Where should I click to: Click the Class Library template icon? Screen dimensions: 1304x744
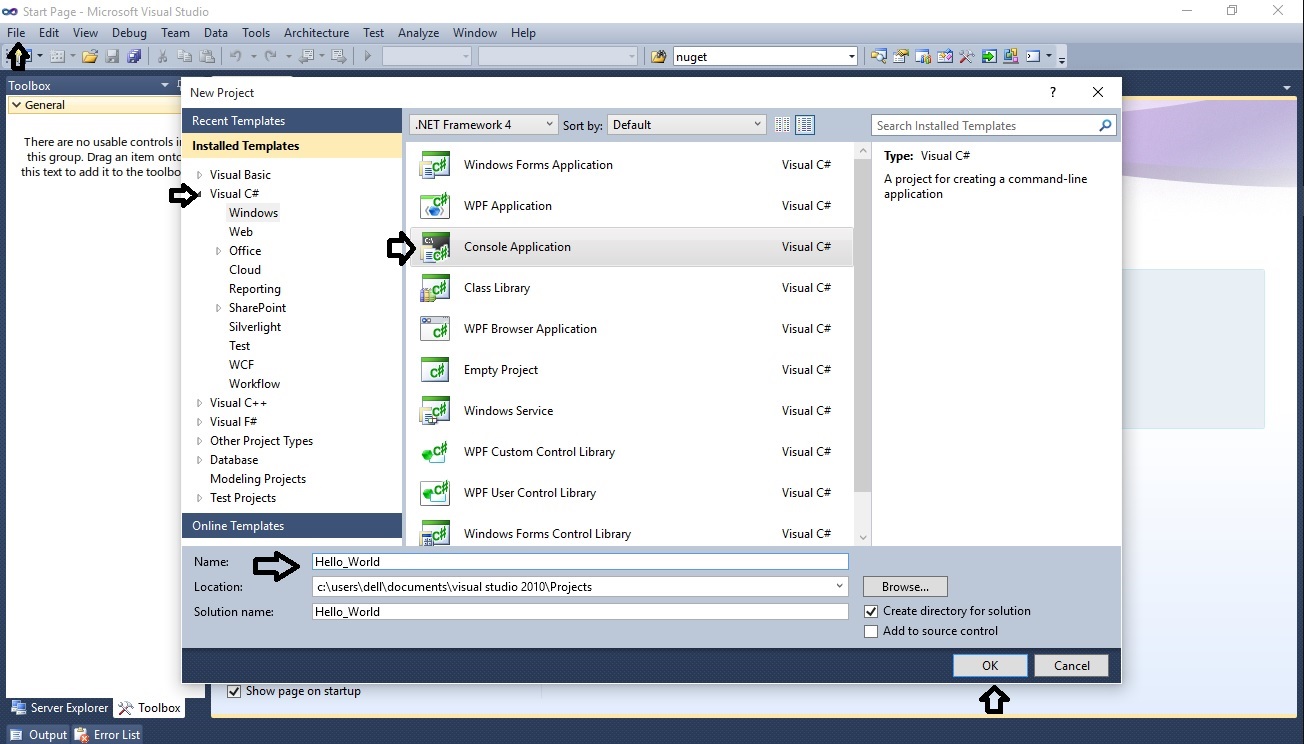(434, 288)
